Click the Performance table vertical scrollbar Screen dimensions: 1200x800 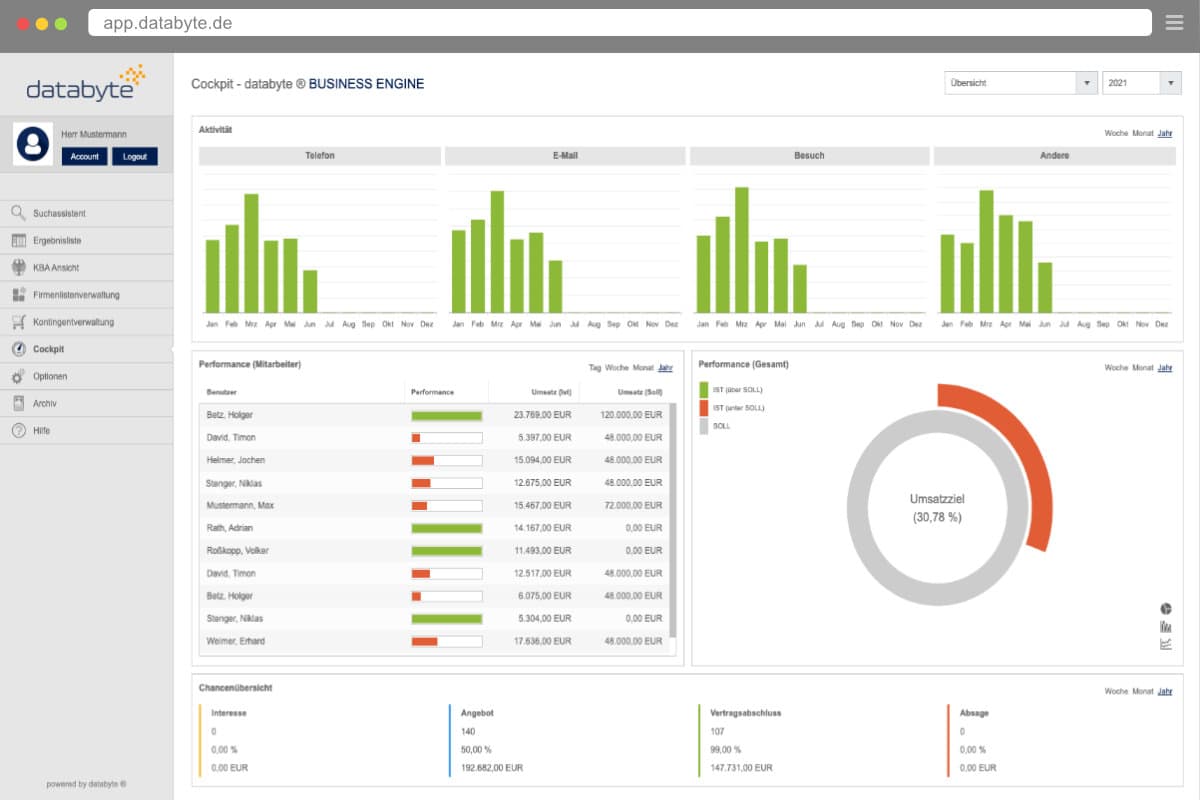coord(673,520)
